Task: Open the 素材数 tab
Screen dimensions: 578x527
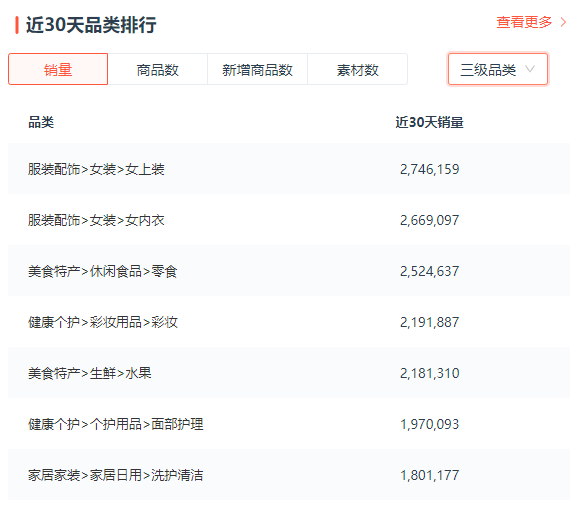Action: tap(358, 69)
